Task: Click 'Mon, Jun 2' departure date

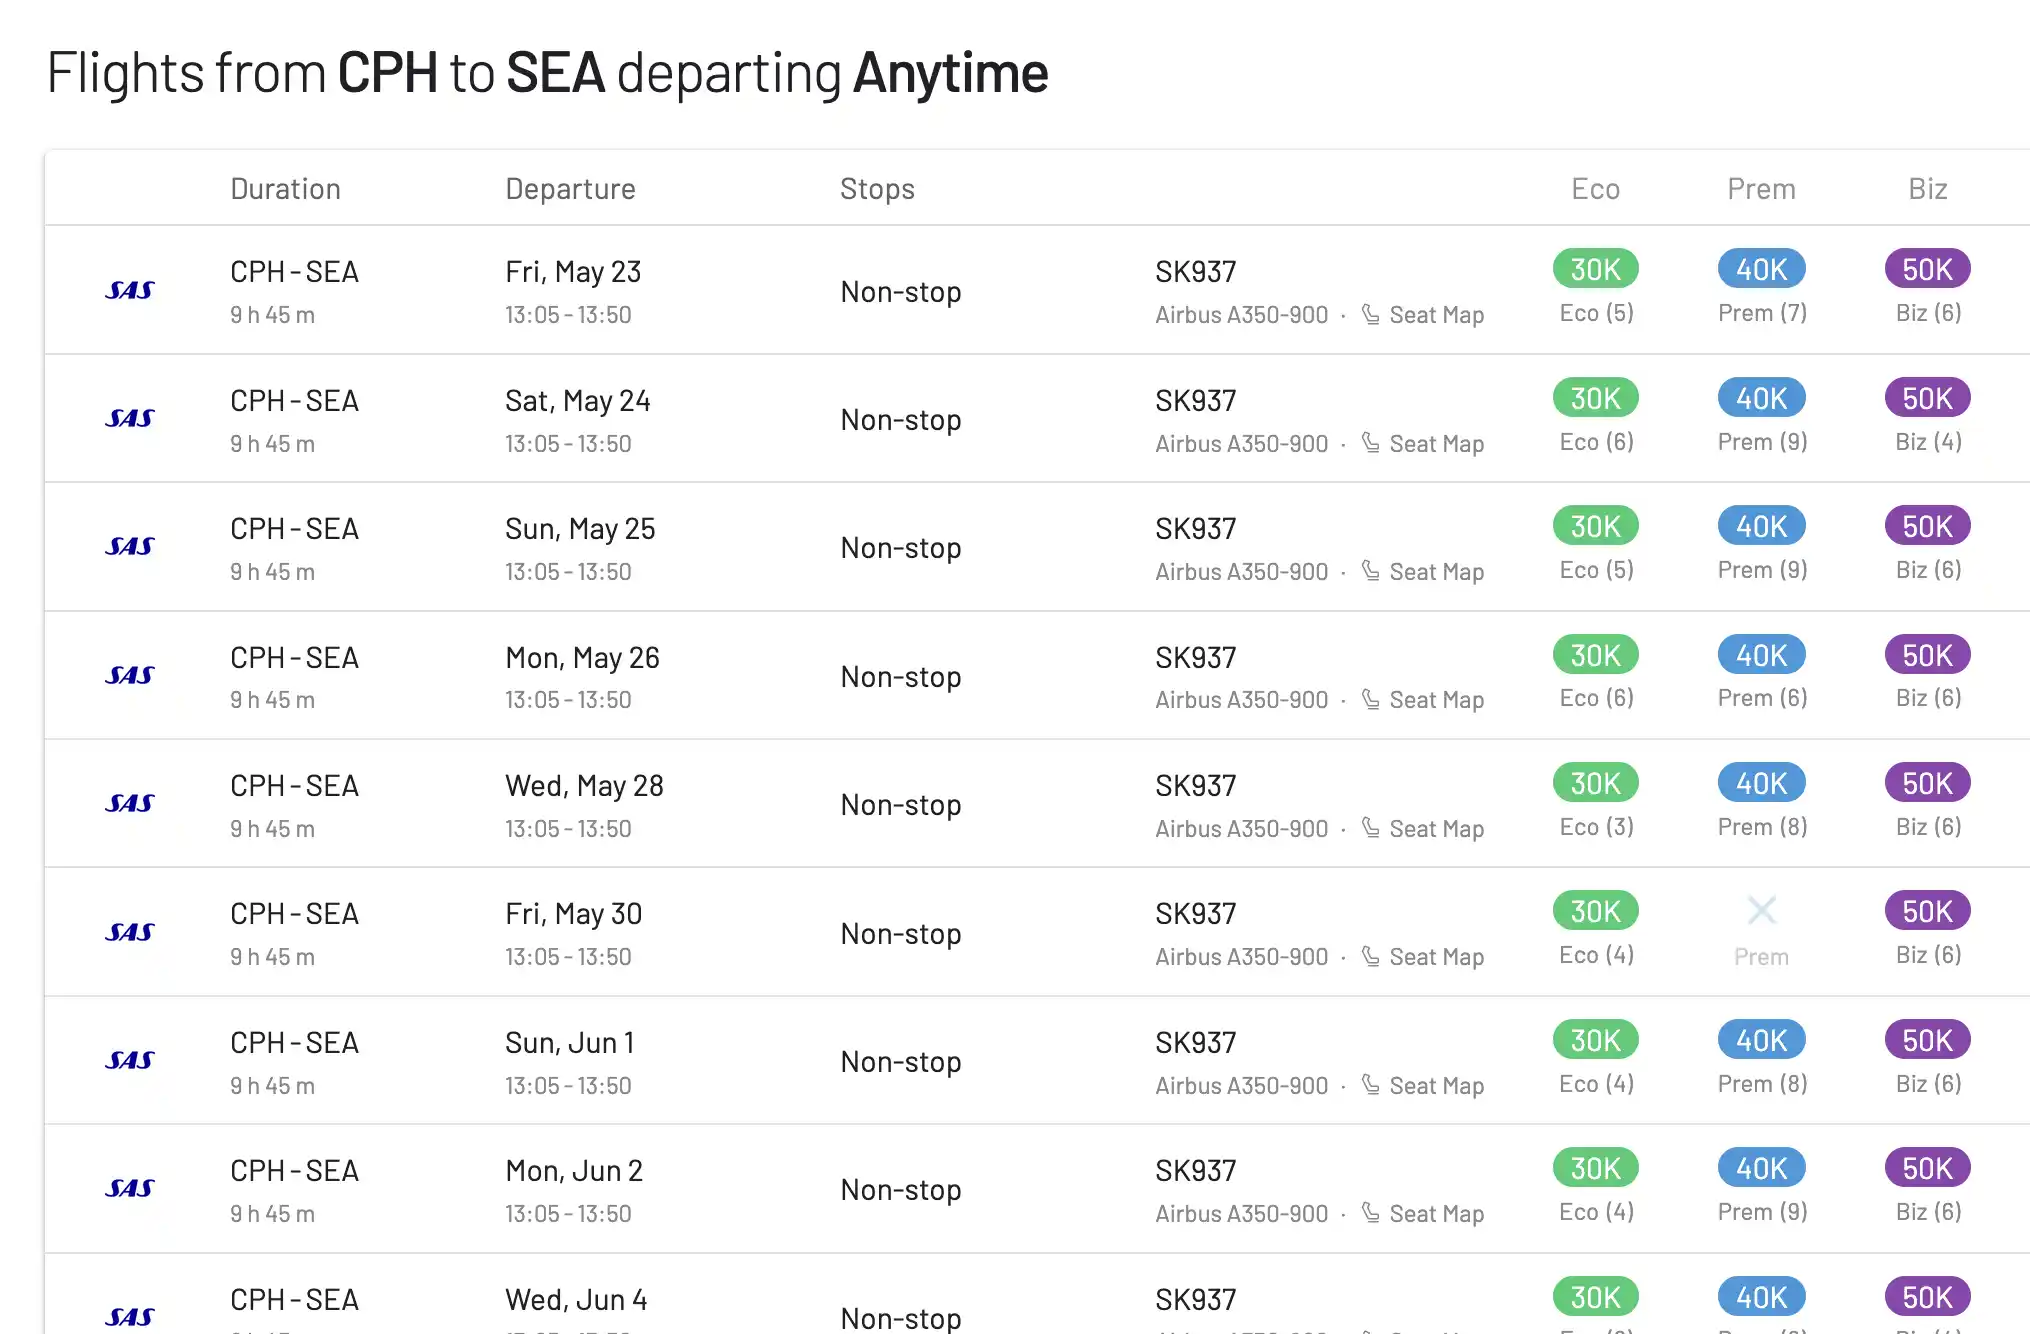Action: pos(574,1171)
